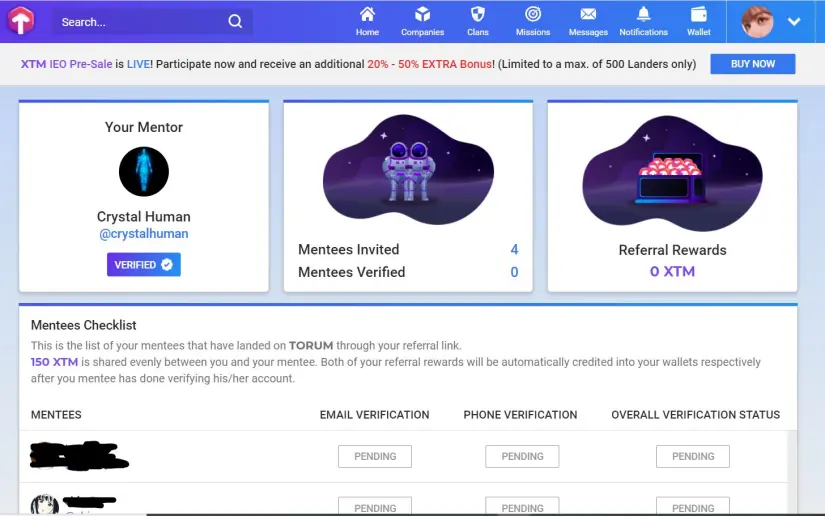Image resolution: width=825 pixels, height=516 pixels.
Task: Click the PHONE VERIFICATION column header
Action: [x=520, y=415]
